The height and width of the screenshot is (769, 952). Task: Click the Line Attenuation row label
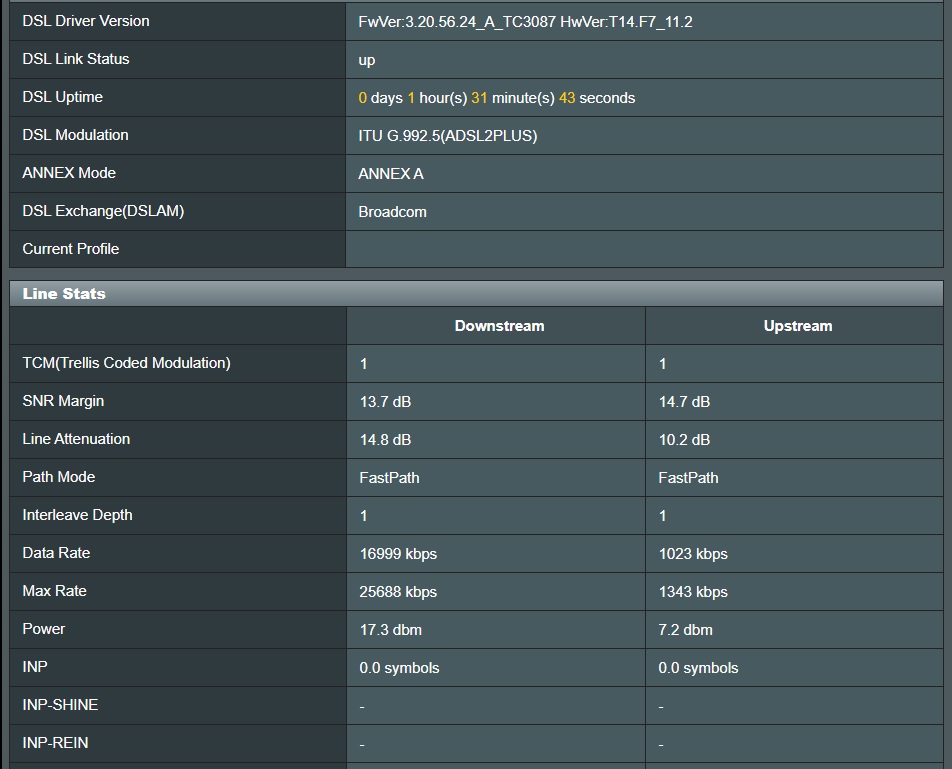click(x=76, y=439)
